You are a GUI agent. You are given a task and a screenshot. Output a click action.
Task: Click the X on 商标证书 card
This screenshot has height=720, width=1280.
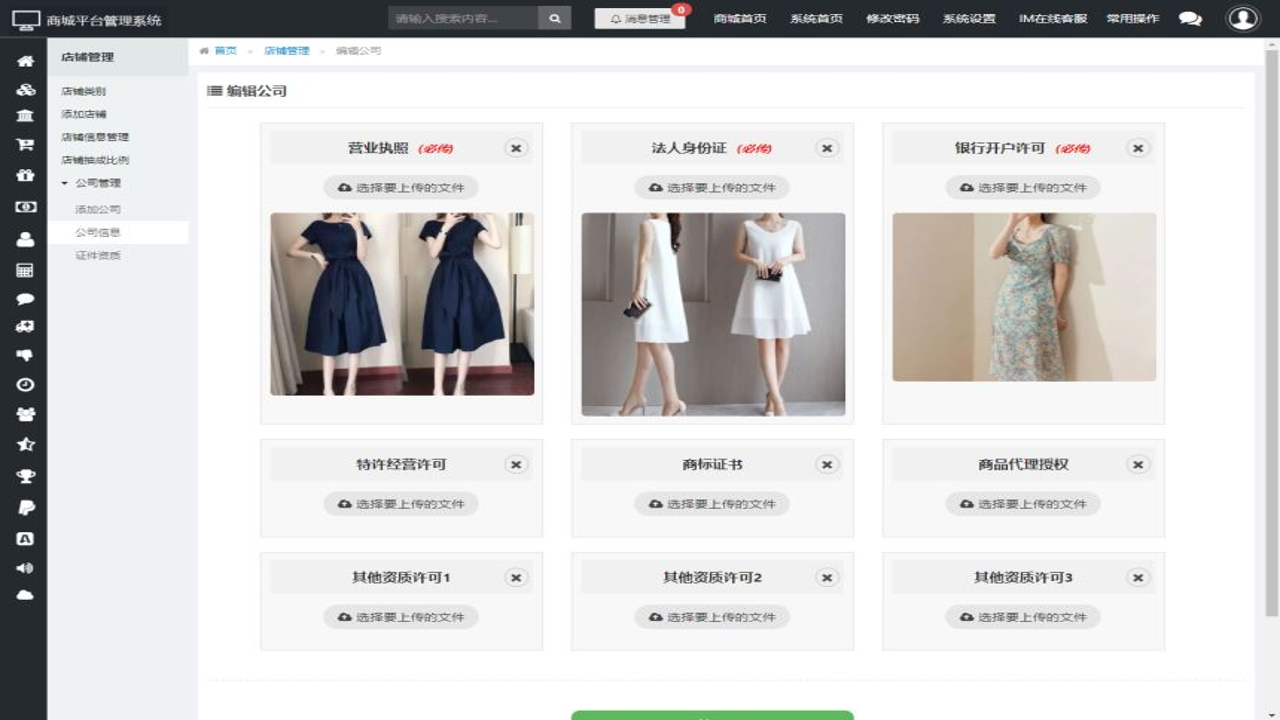point(827,465)
